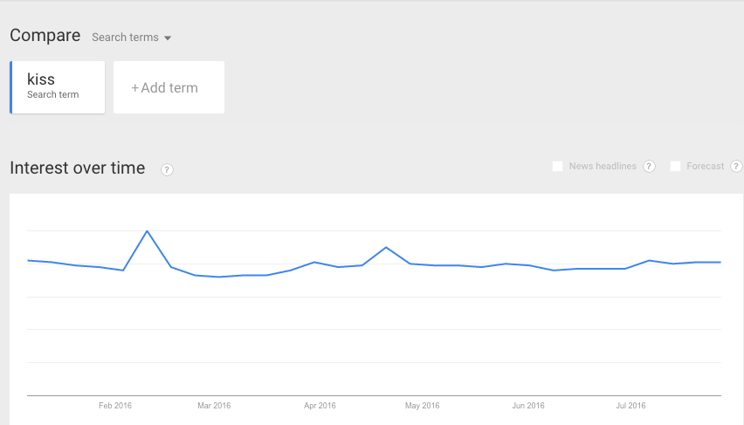Click the Compare heading

pyautogui.click(x=45, y=36)
